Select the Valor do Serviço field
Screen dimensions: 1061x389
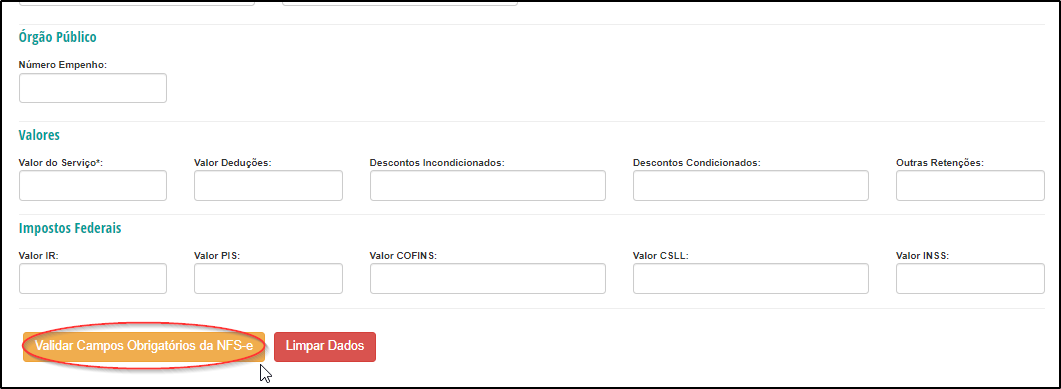[93, 185]
